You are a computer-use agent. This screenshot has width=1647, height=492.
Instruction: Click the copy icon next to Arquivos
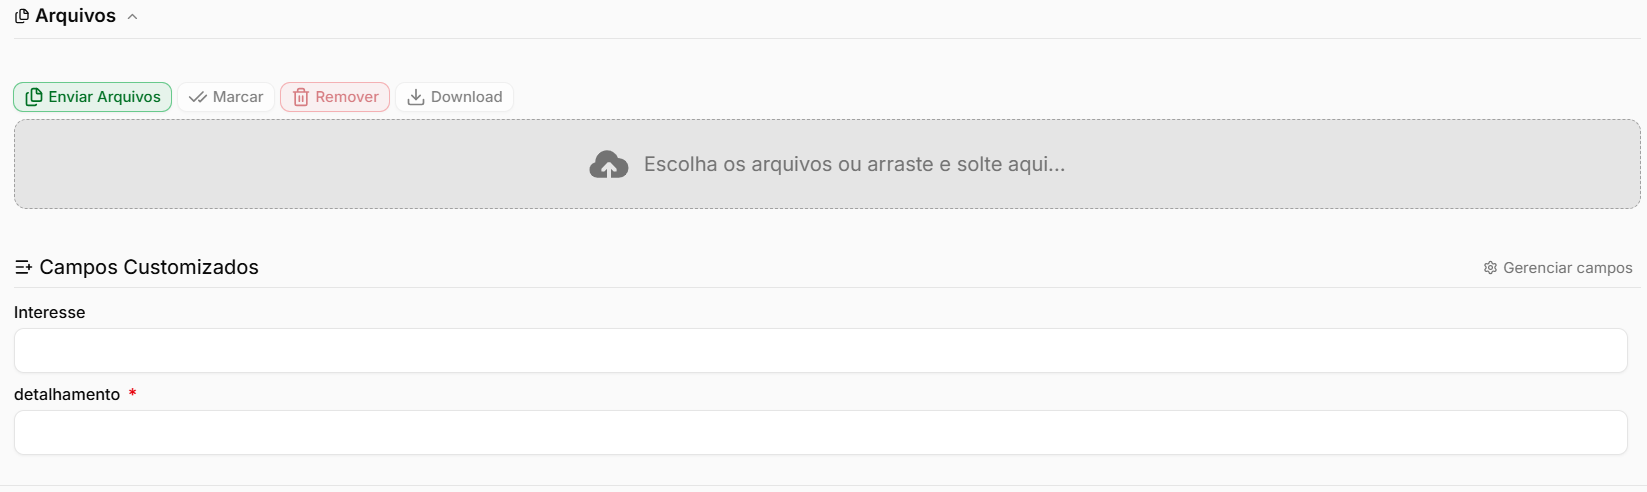click(22, 17)
